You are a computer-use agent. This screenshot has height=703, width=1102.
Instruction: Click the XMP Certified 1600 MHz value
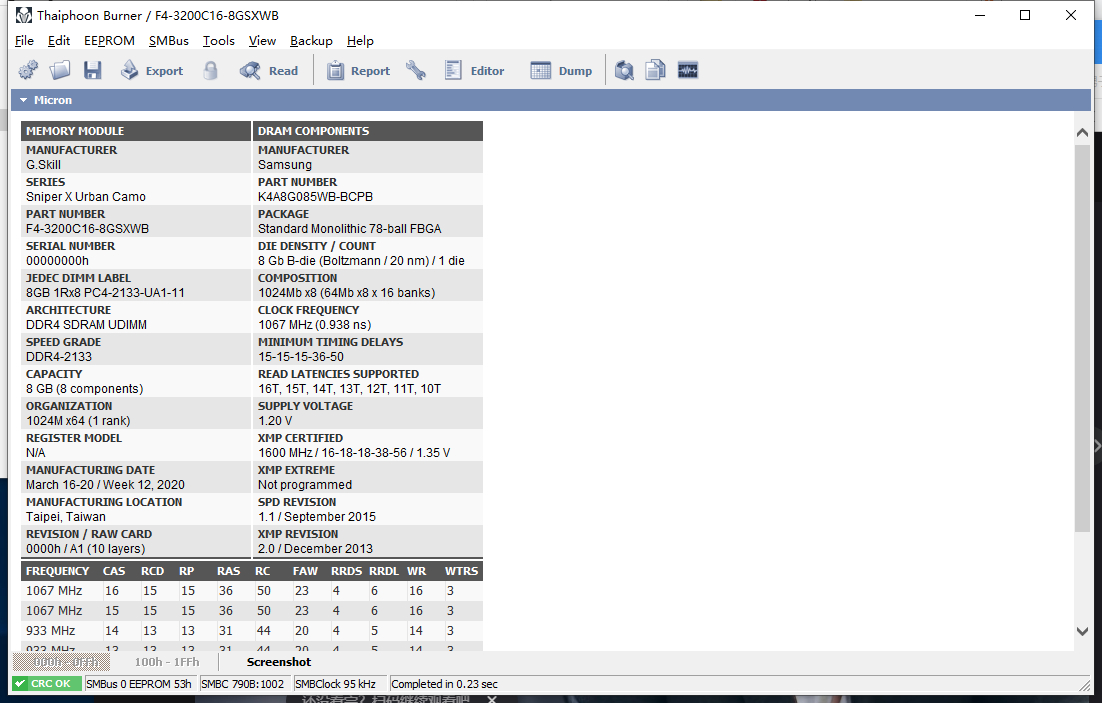[354, 453]
